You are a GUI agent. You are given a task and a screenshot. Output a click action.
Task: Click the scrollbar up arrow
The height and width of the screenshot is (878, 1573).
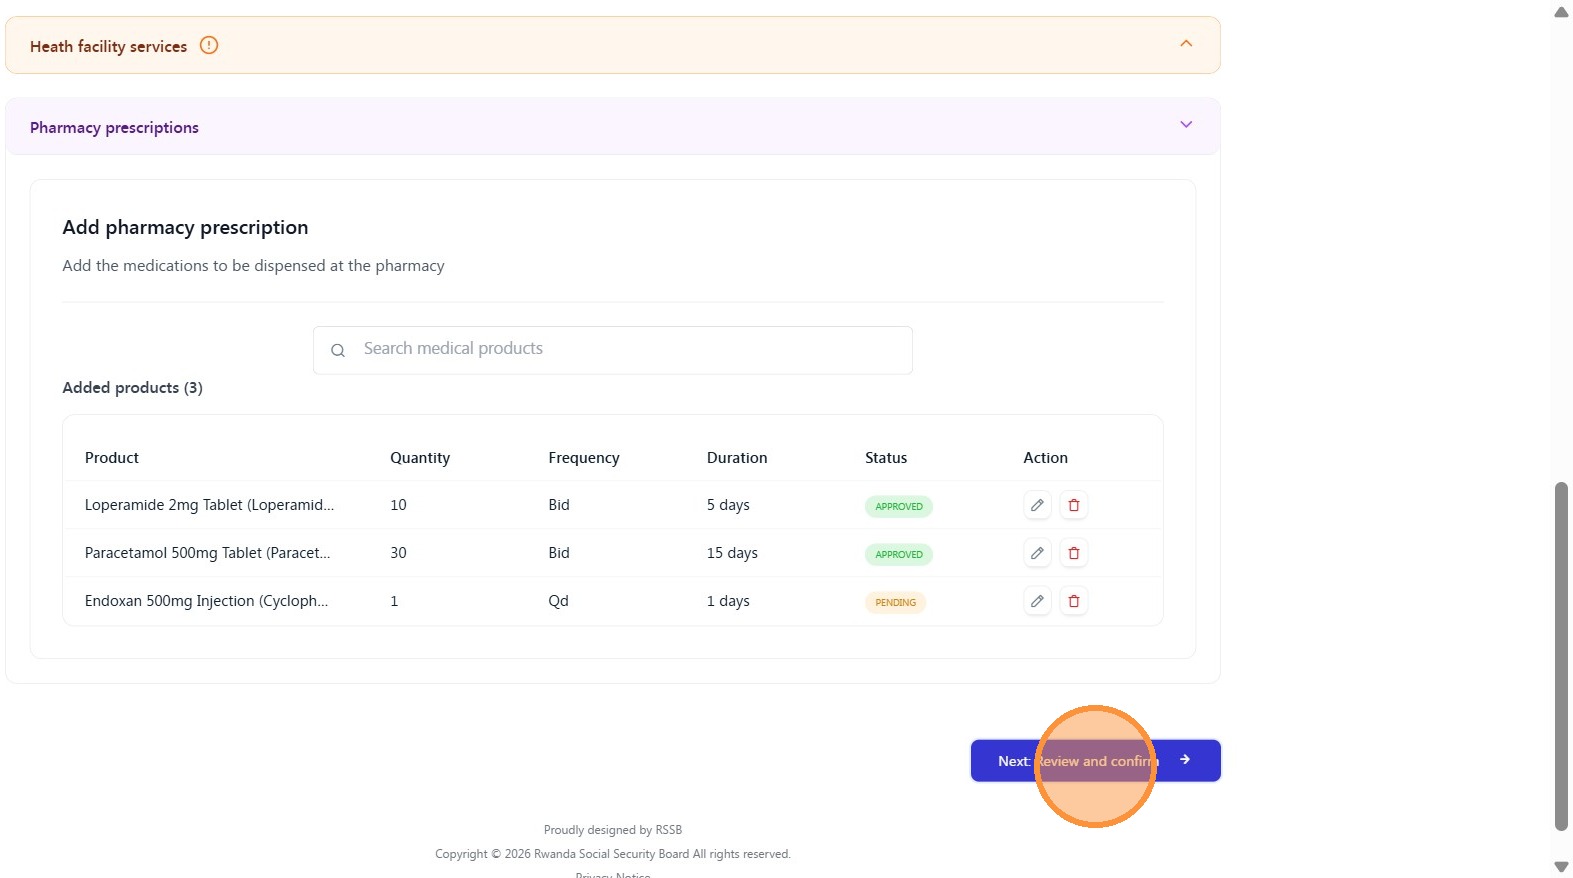pos(1561,12)
